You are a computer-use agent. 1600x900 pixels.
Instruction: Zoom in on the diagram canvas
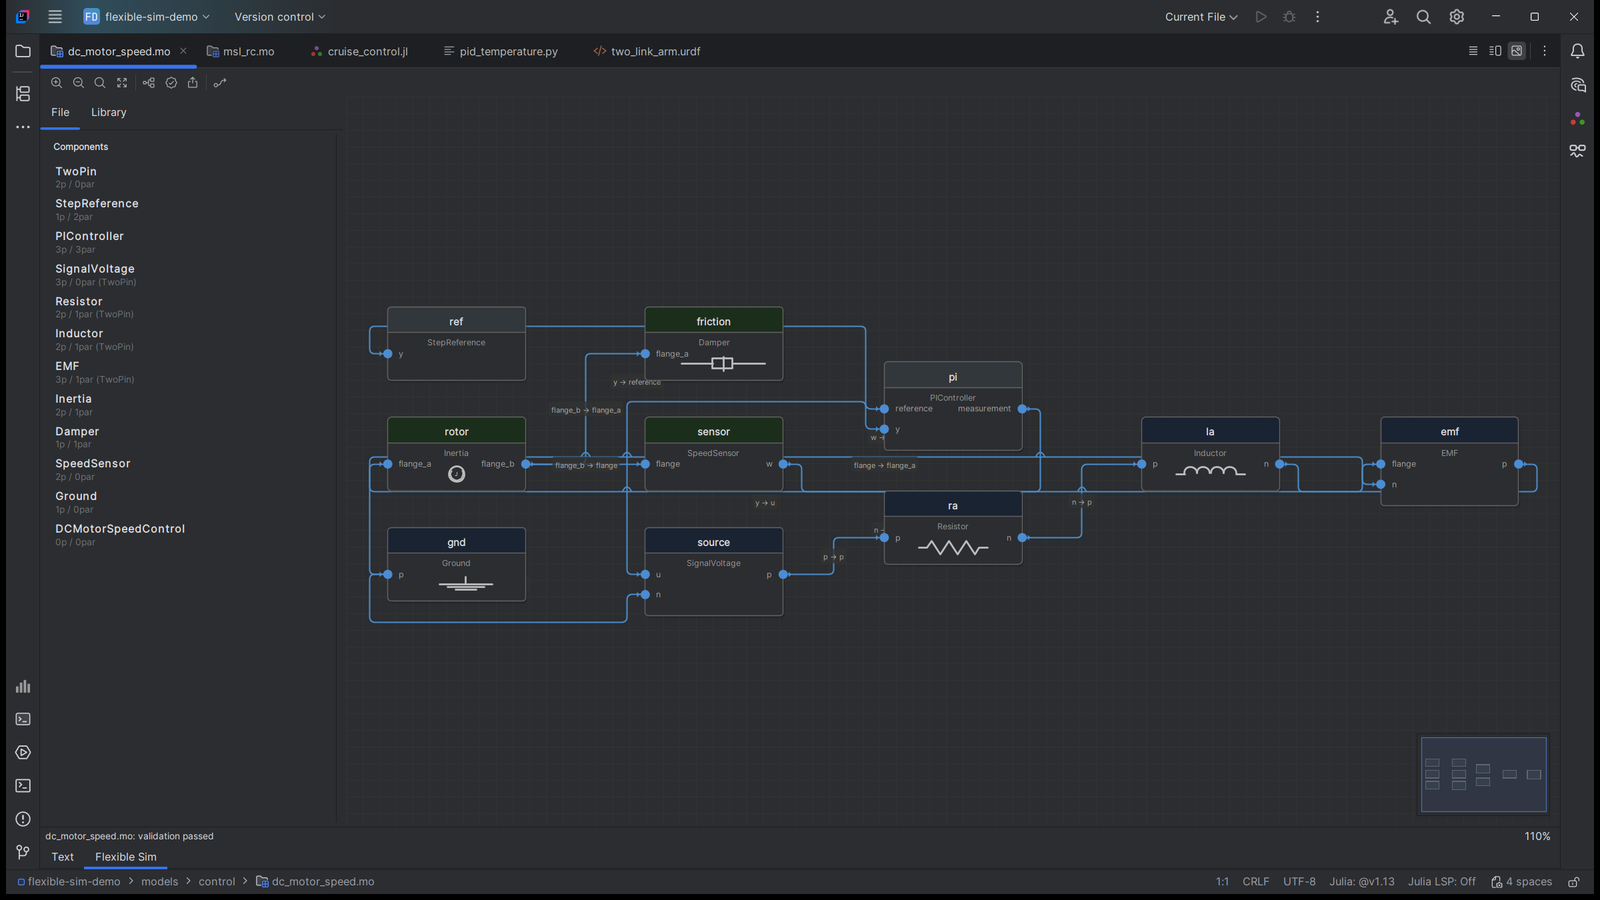click(56, 83)
